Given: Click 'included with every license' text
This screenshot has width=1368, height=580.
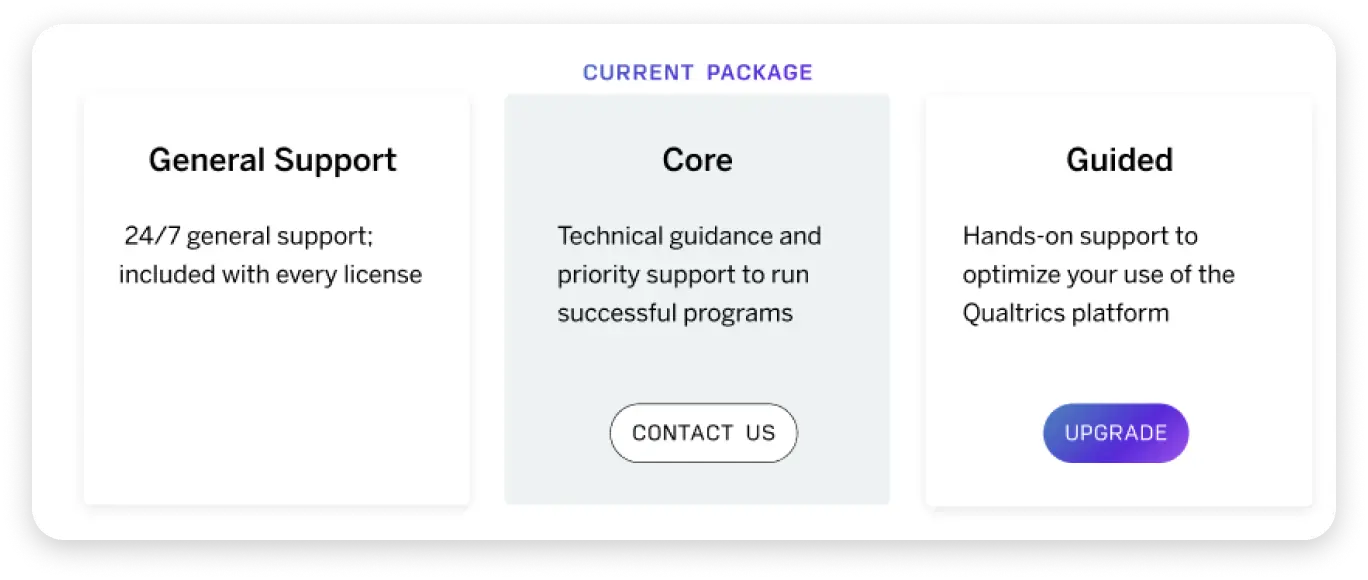Looking at the screenshot, I should click(x=270, y=274).
